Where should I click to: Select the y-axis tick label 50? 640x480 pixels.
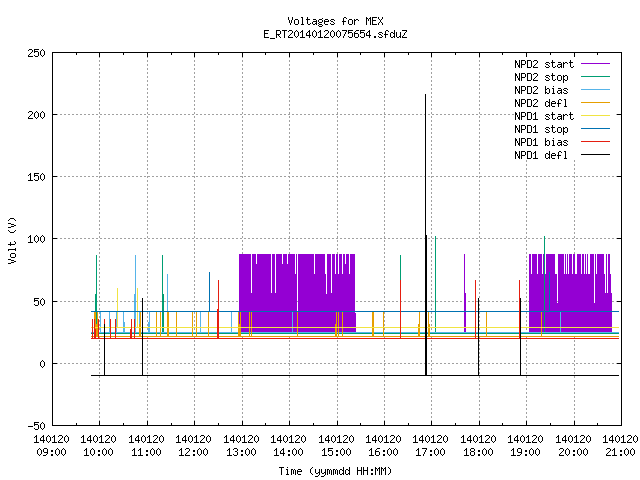[39, 302]
